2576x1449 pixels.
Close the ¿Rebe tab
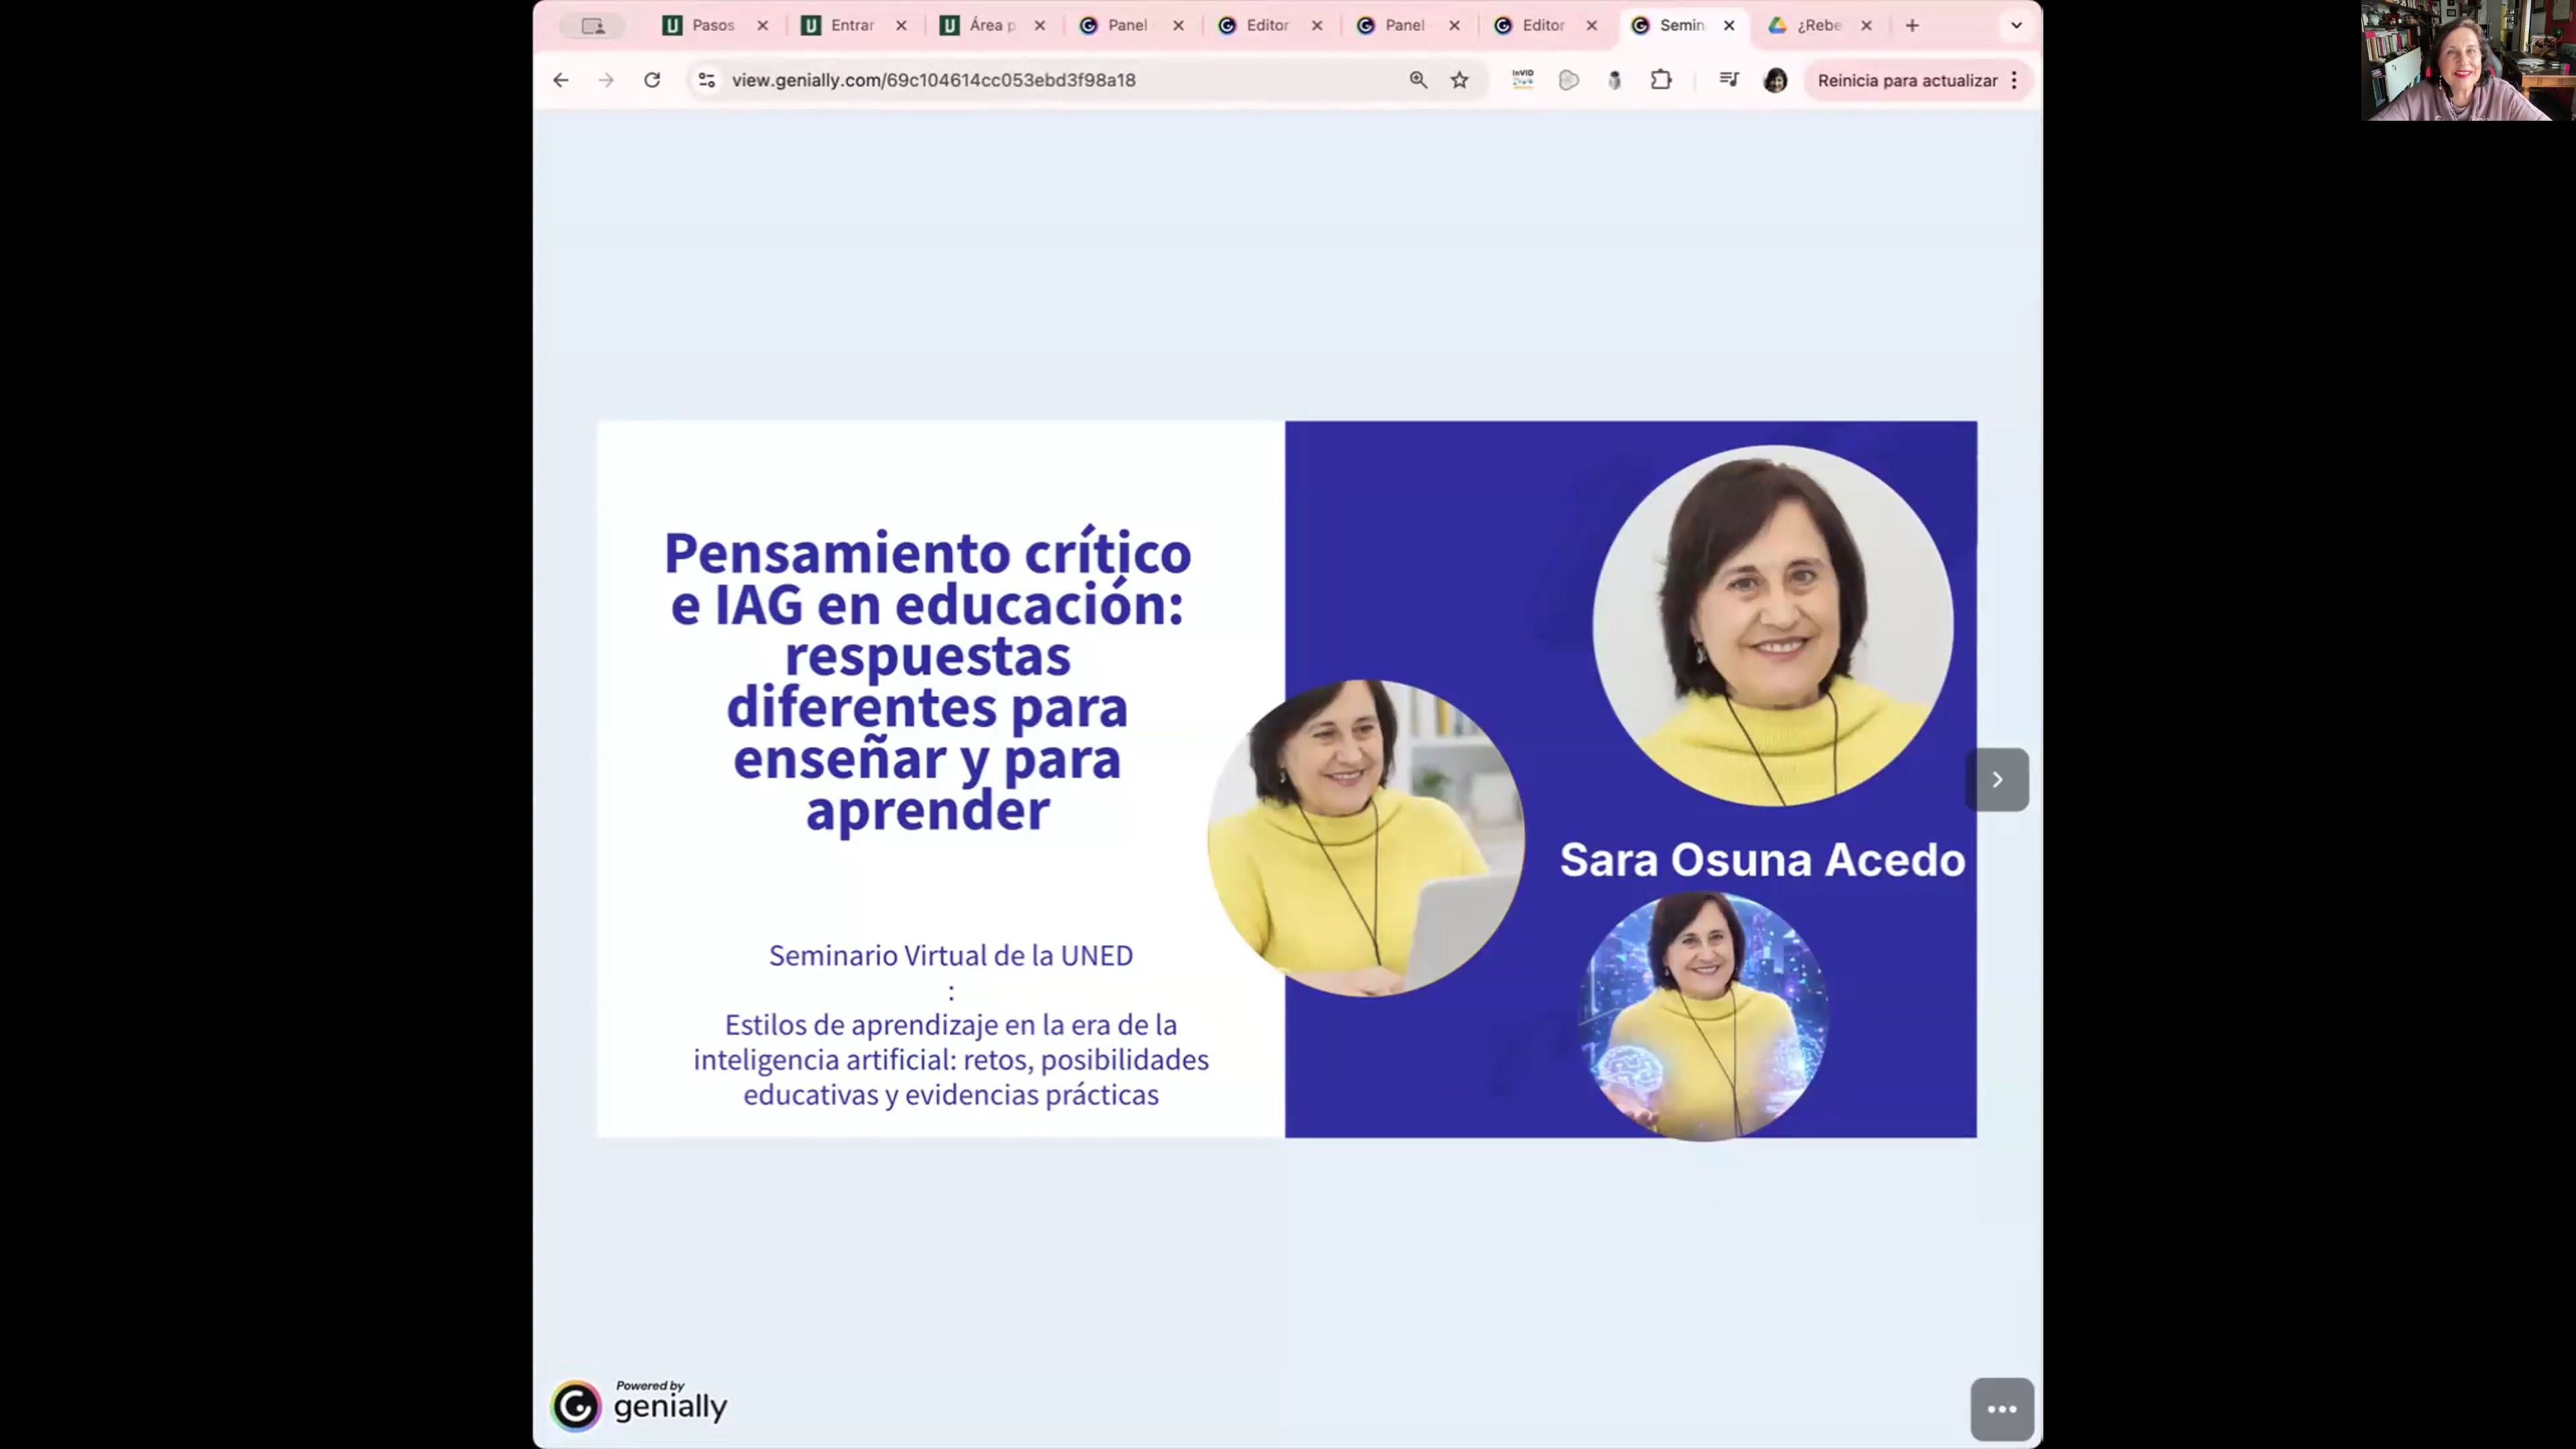1866,26
